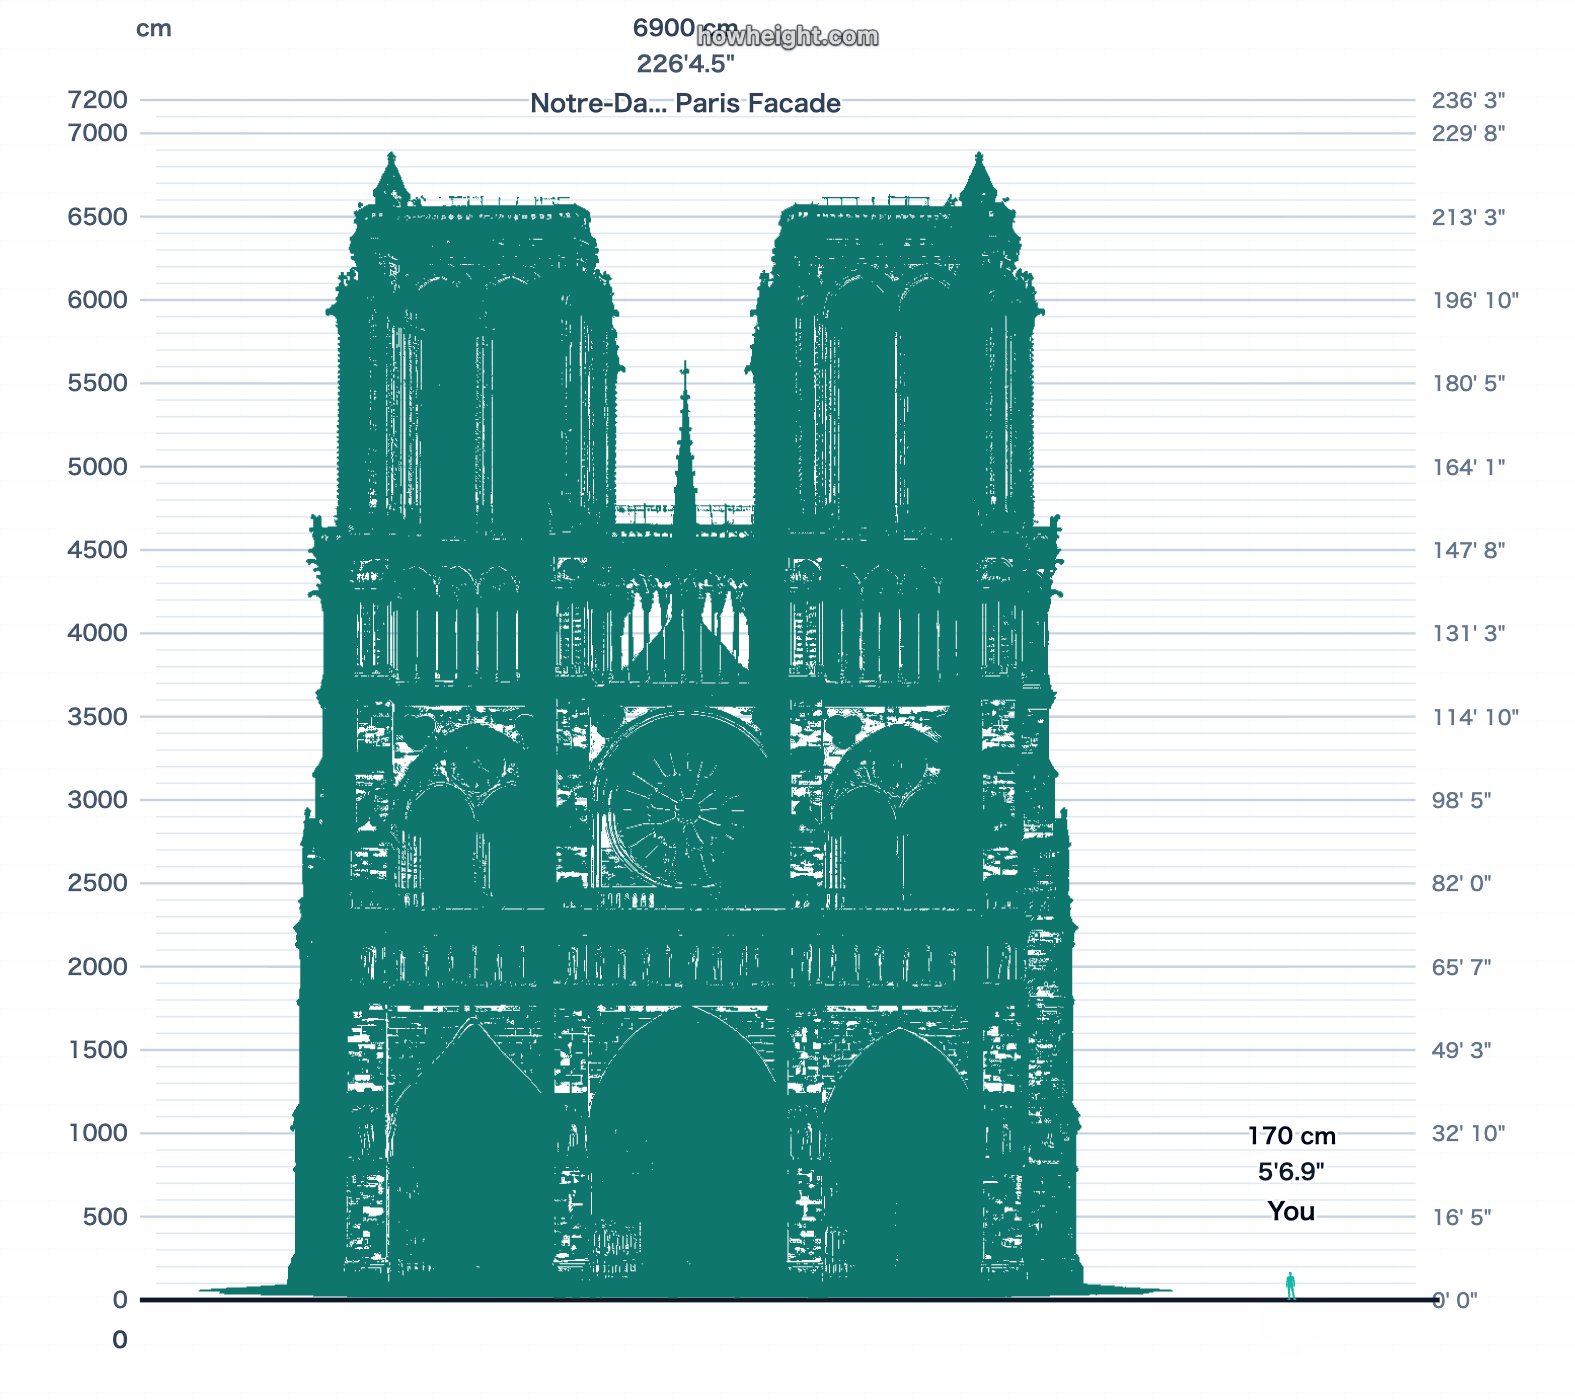Click the '170 cm' label

(x=1291, y=1136)
